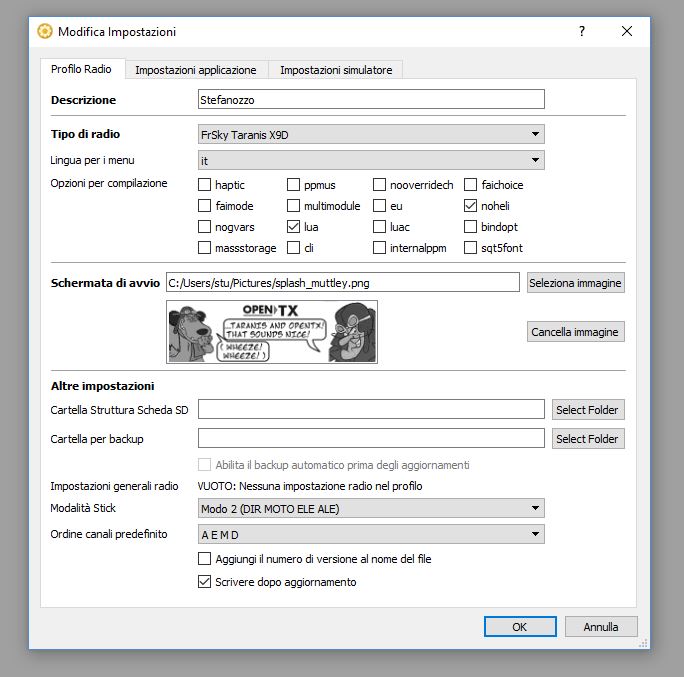Screen dimensions: 684x677
Task: Uncheck Scrivere dopo aggiornamento
Action: coord(205,582)
